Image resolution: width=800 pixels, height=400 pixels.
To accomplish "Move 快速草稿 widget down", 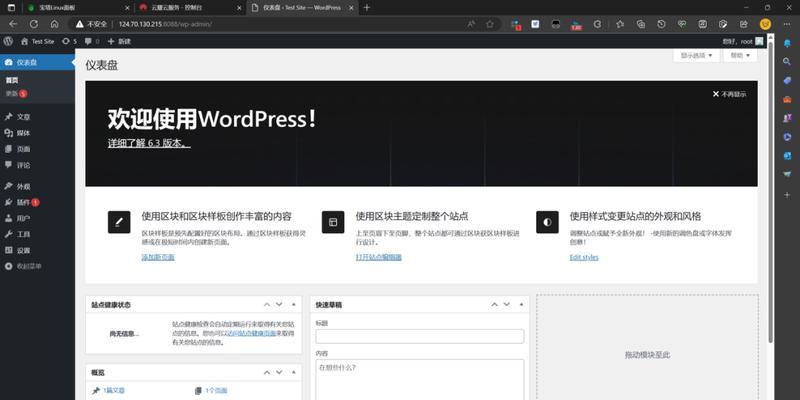I will 507,305.
